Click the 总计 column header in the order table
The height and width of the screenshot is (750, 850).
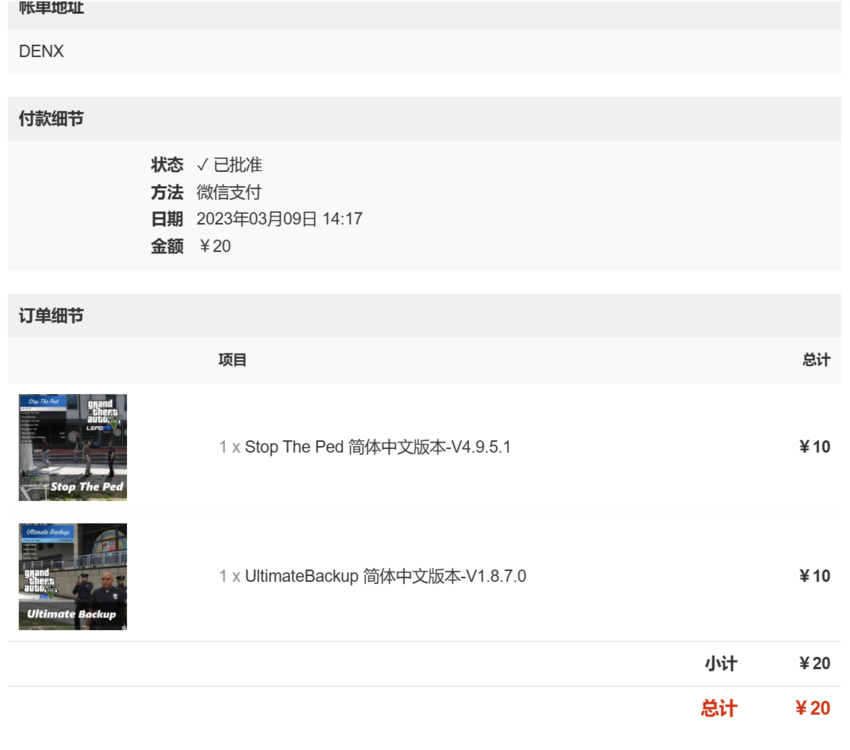point(815,360)
